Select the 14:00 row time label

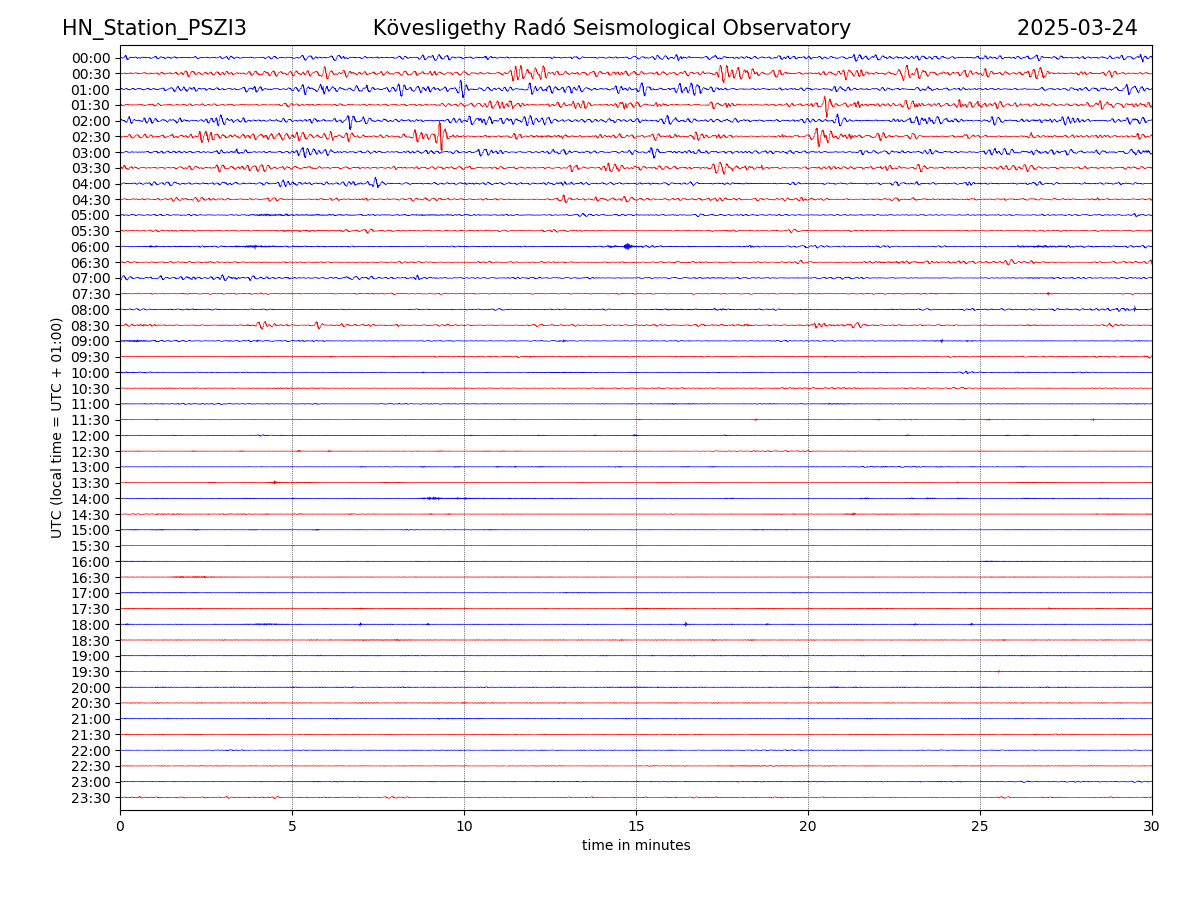(x=91, y=499)
